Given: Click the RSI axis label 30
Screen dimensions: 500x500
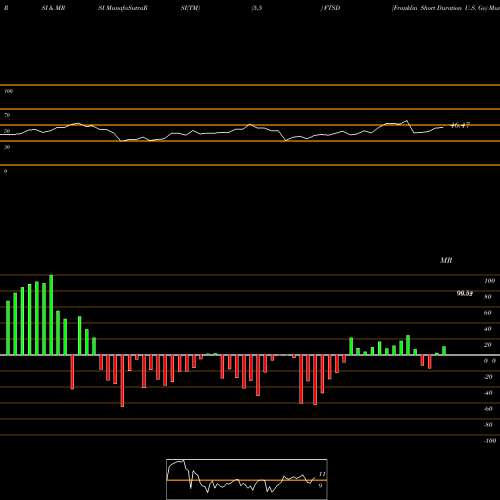Looking at the screenshot, I should 7,147.
